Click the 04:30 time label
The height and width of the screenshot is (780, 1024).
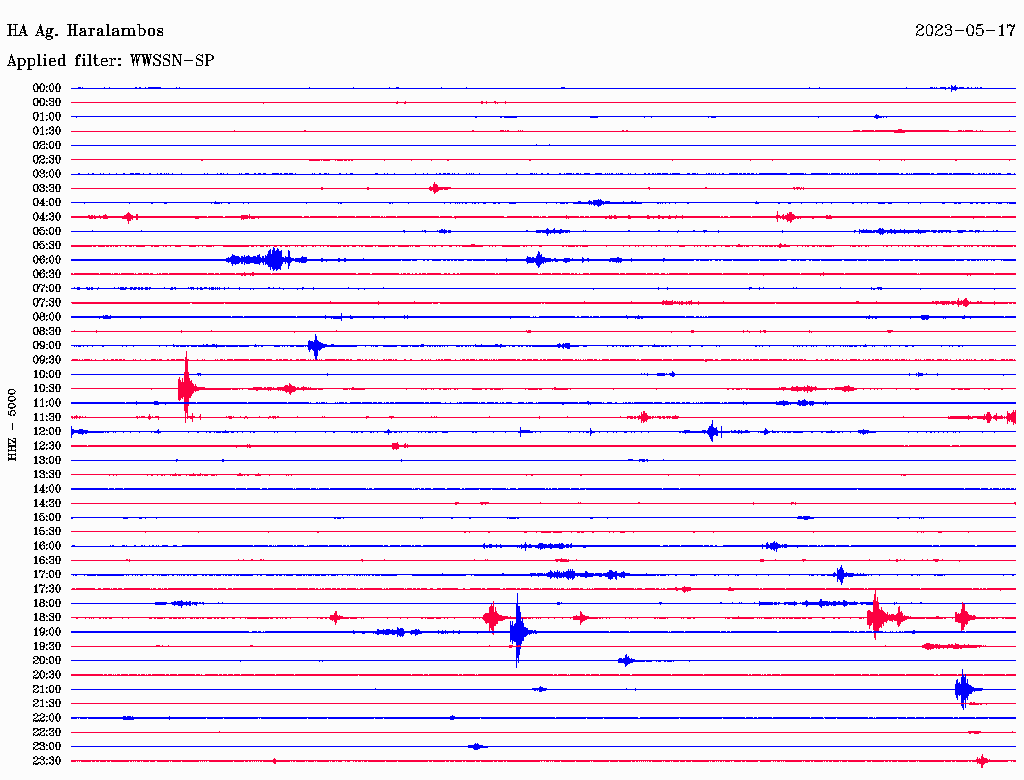(x=47, y=217)
